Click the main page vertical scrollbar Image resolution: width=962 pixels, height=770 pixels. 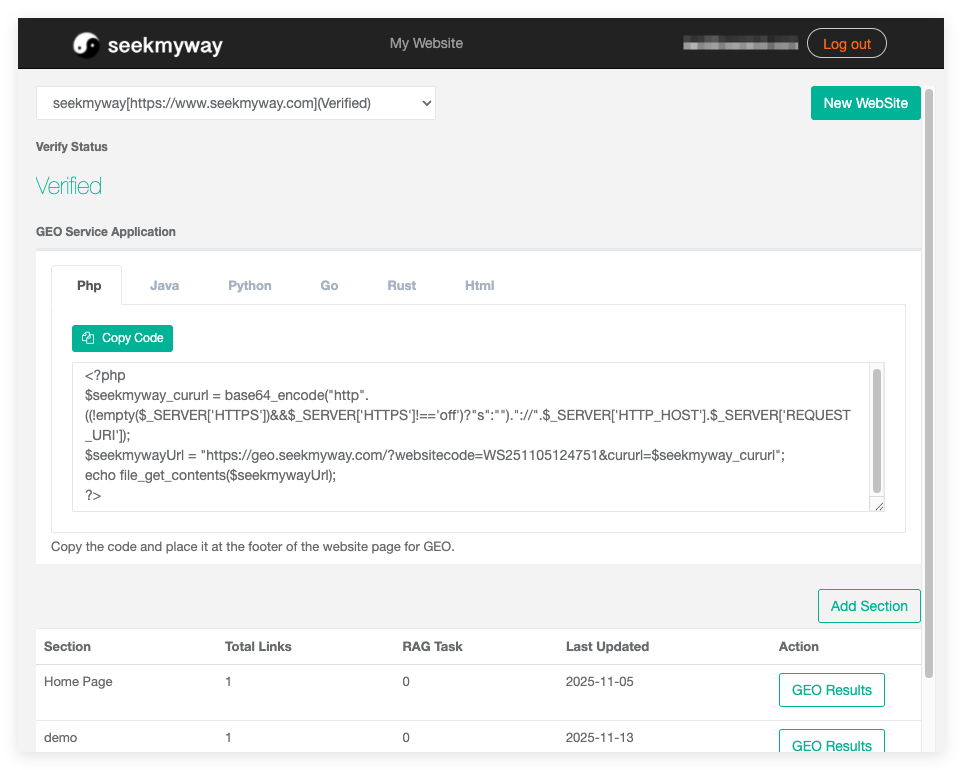[929, 380]
